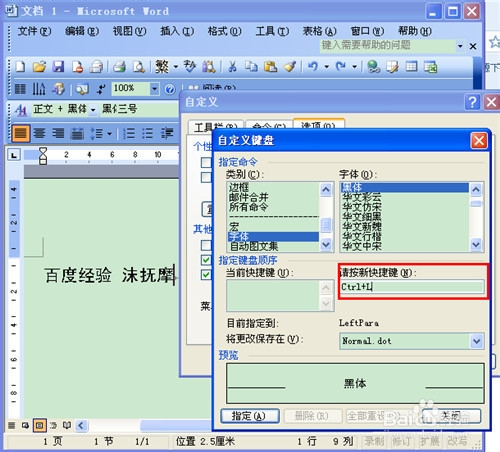Run spelling and grammar check icon

pyautogui.click(x=190, y=67)
